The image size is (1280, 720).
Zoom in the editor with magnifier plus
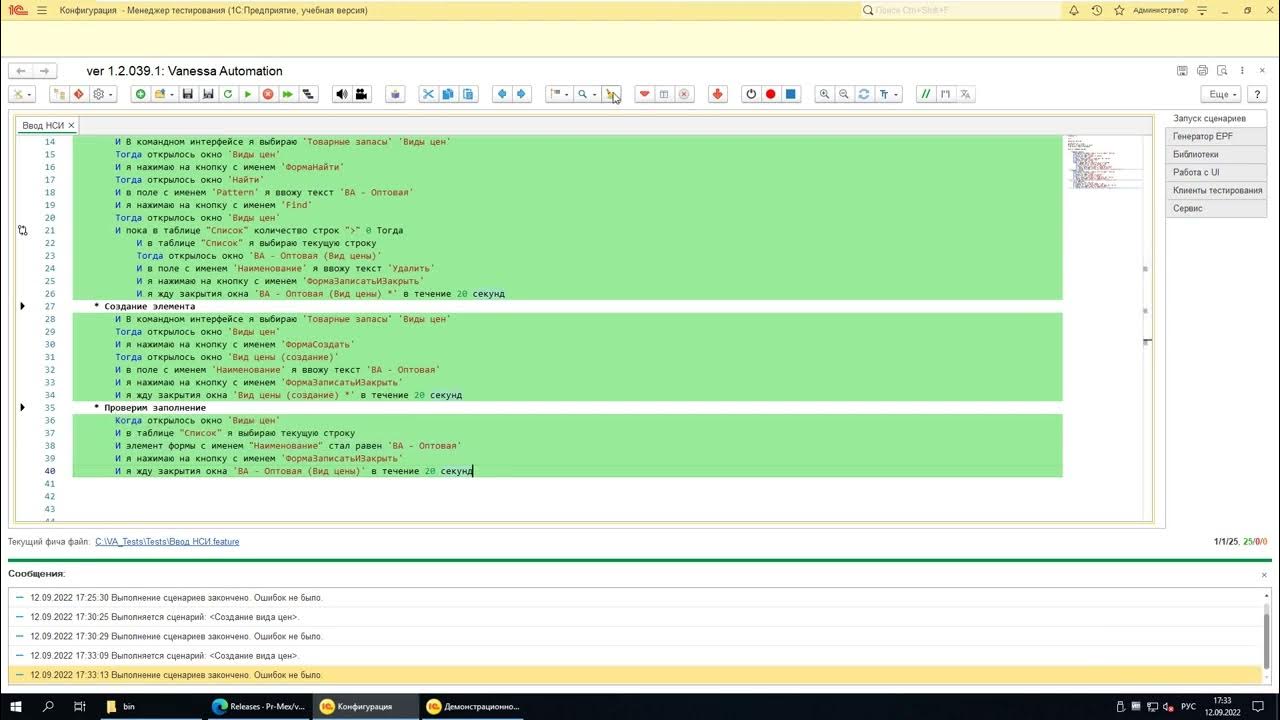(825, 94)
